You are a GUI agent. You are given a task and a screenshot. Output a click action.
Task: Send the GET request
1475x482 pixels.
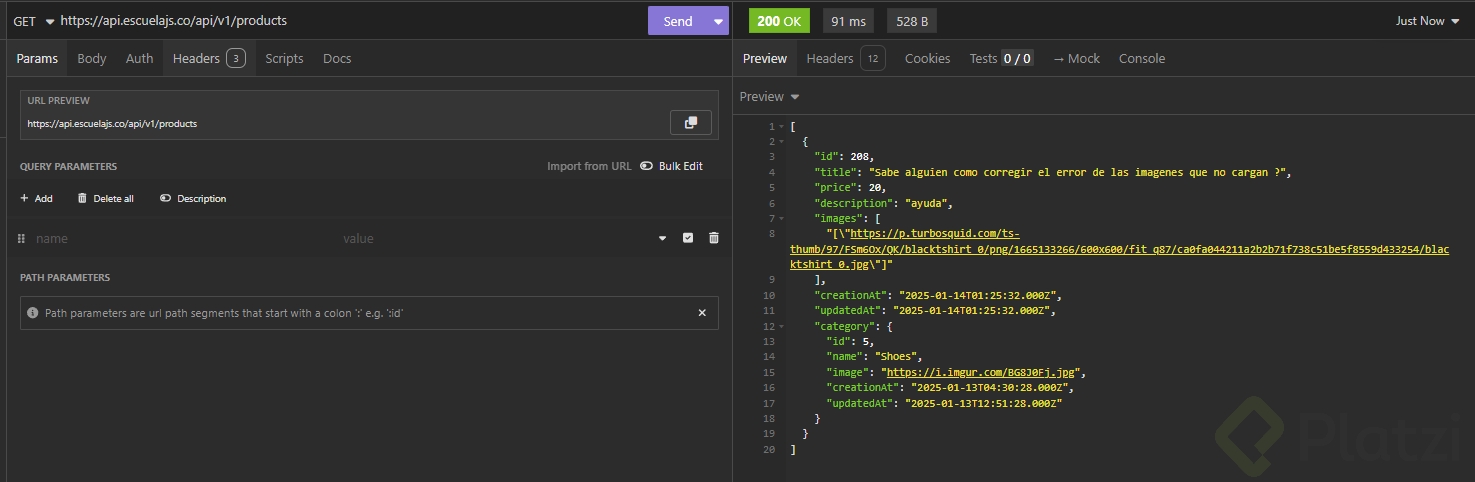tap(677, 21)
